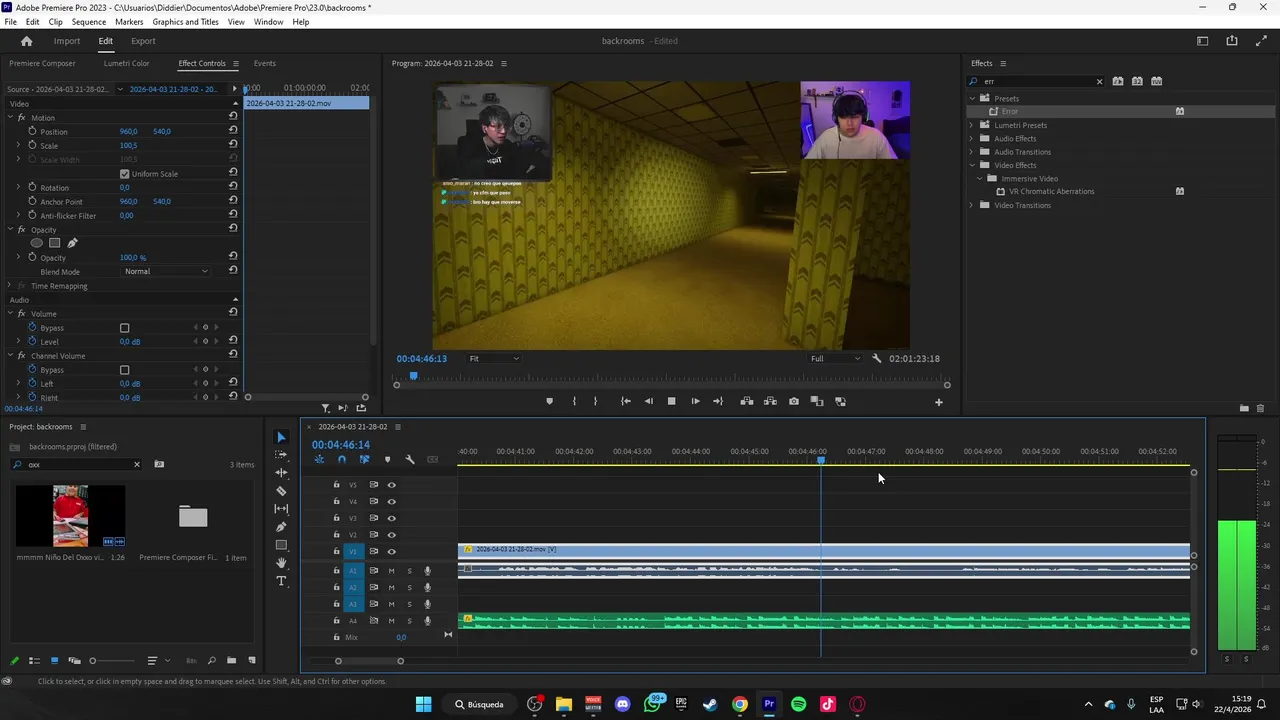Select the Razor tool in the timeline toolbar

coord(281,491)
